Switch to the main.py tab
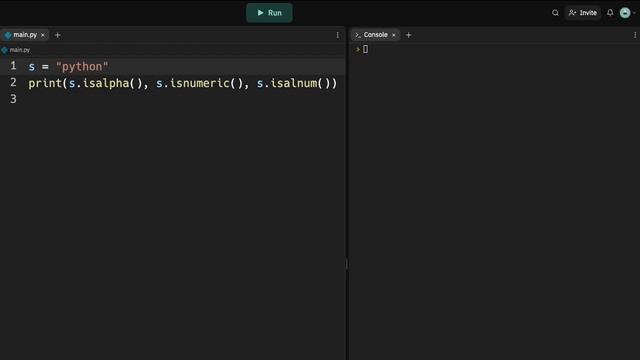The image size is (640, 360). pos(24,35)
